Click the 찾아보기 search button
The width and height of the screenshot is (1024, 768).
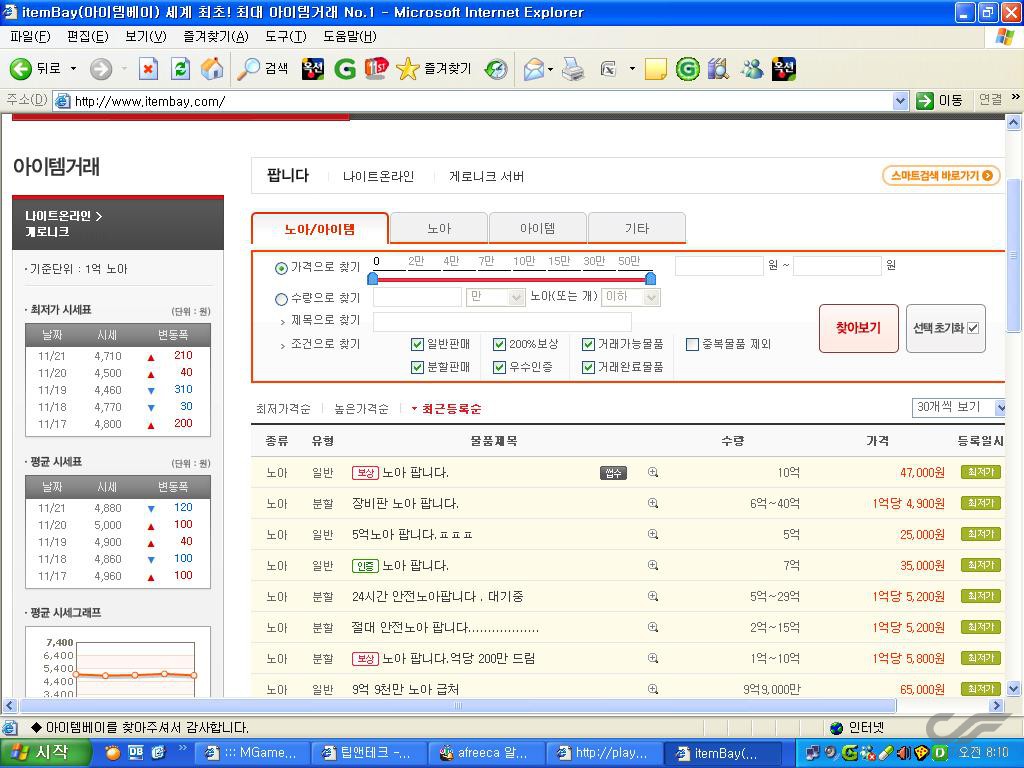[x=859, y=328]
